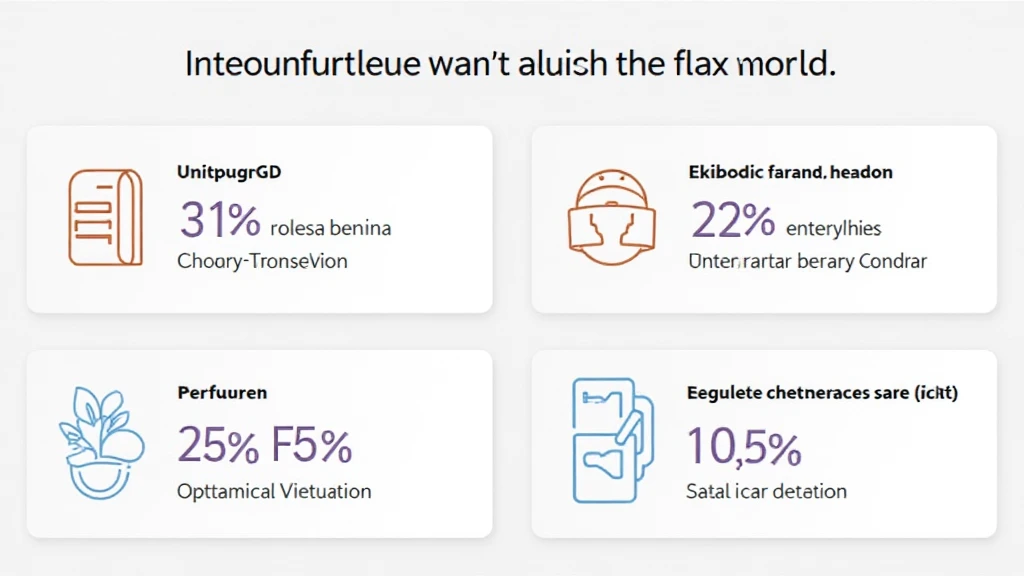
Task: Select the 'Eegulete chetneraces sare (iclt)' heading
Action: click(822, 393)
